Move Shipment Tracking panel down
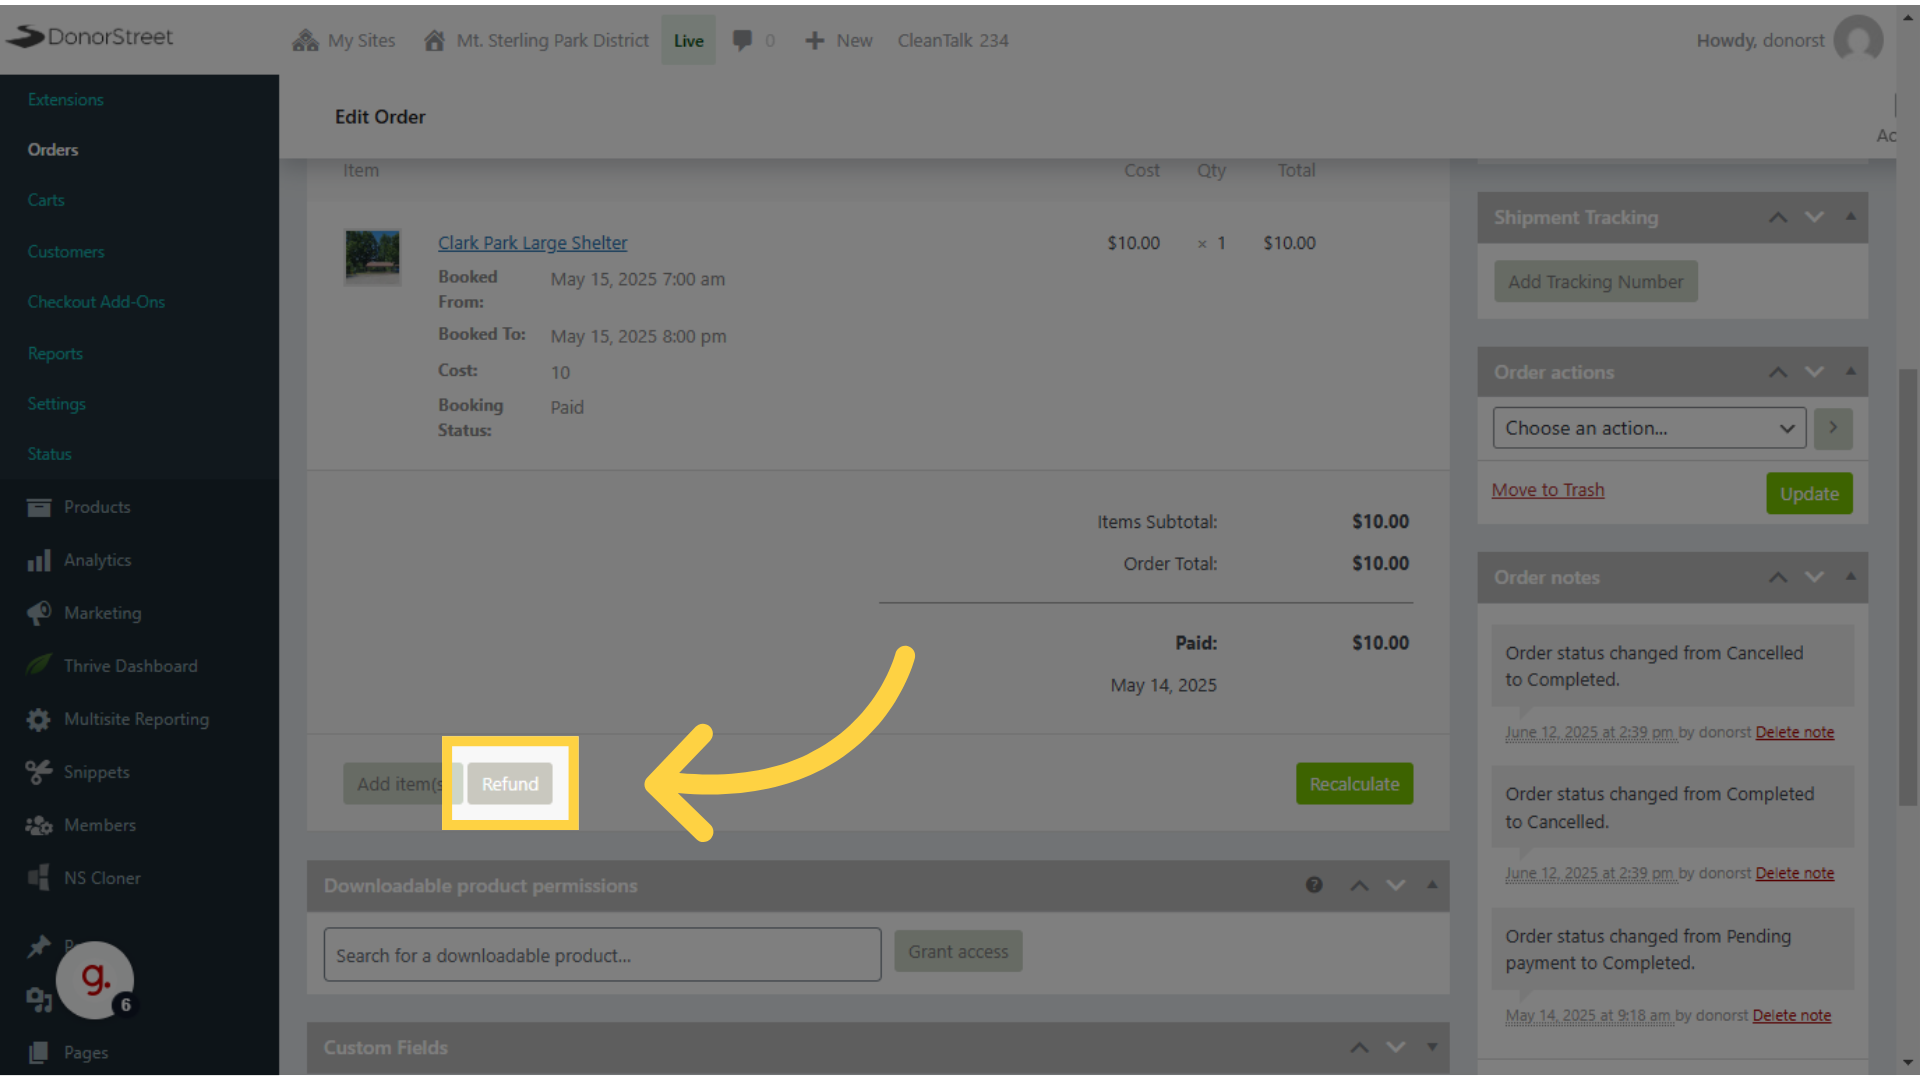This screenshot has width=1920, height=1080. (1814, 217)
